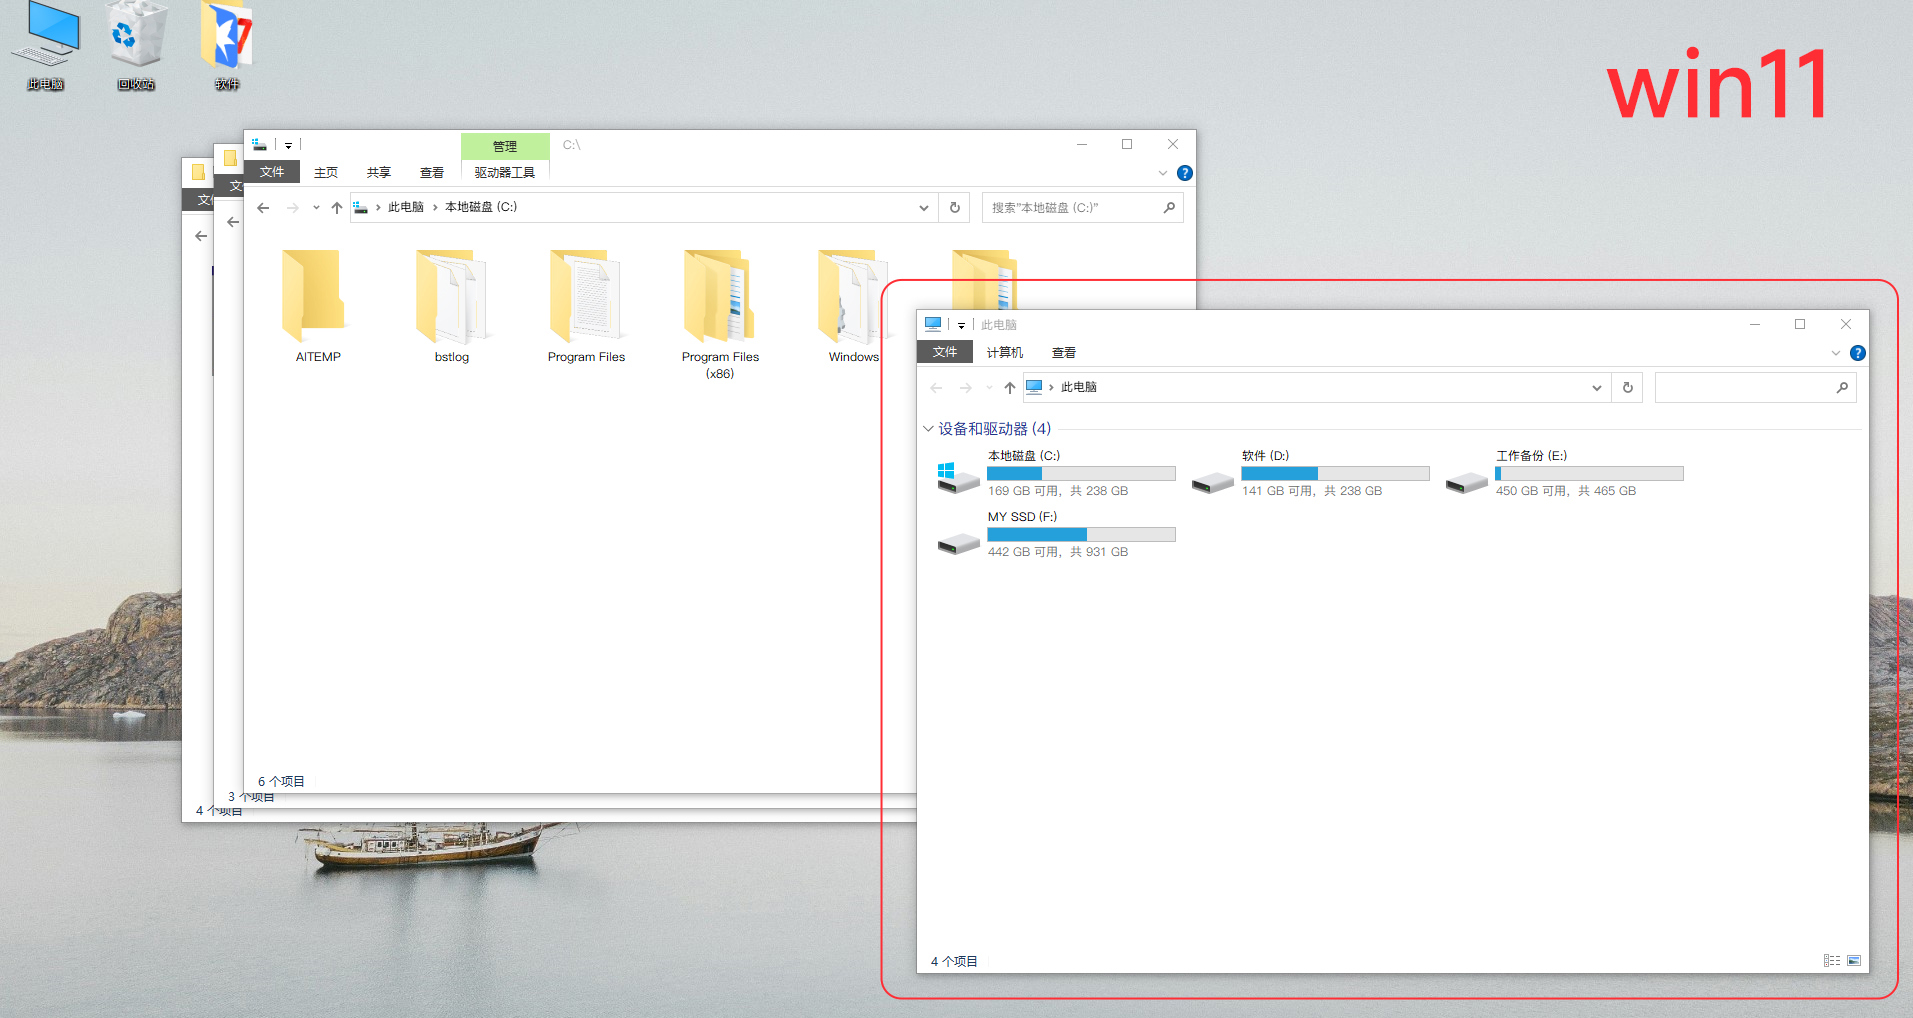The width and height of the screenshot is (1913, 1018).
Task: Click the C: drive usage bar
Action: (1081, 473)
